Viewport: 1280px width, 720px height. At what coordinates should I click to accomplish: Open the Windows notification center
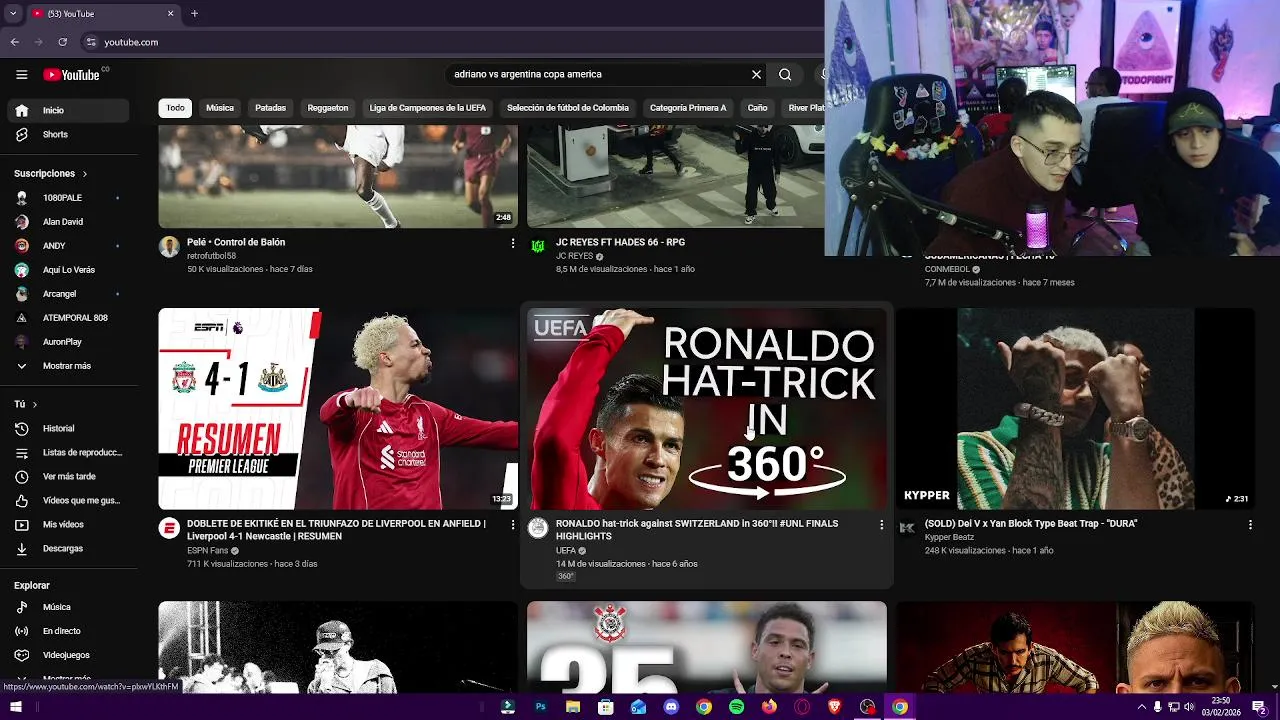(x=1260, y=707)
